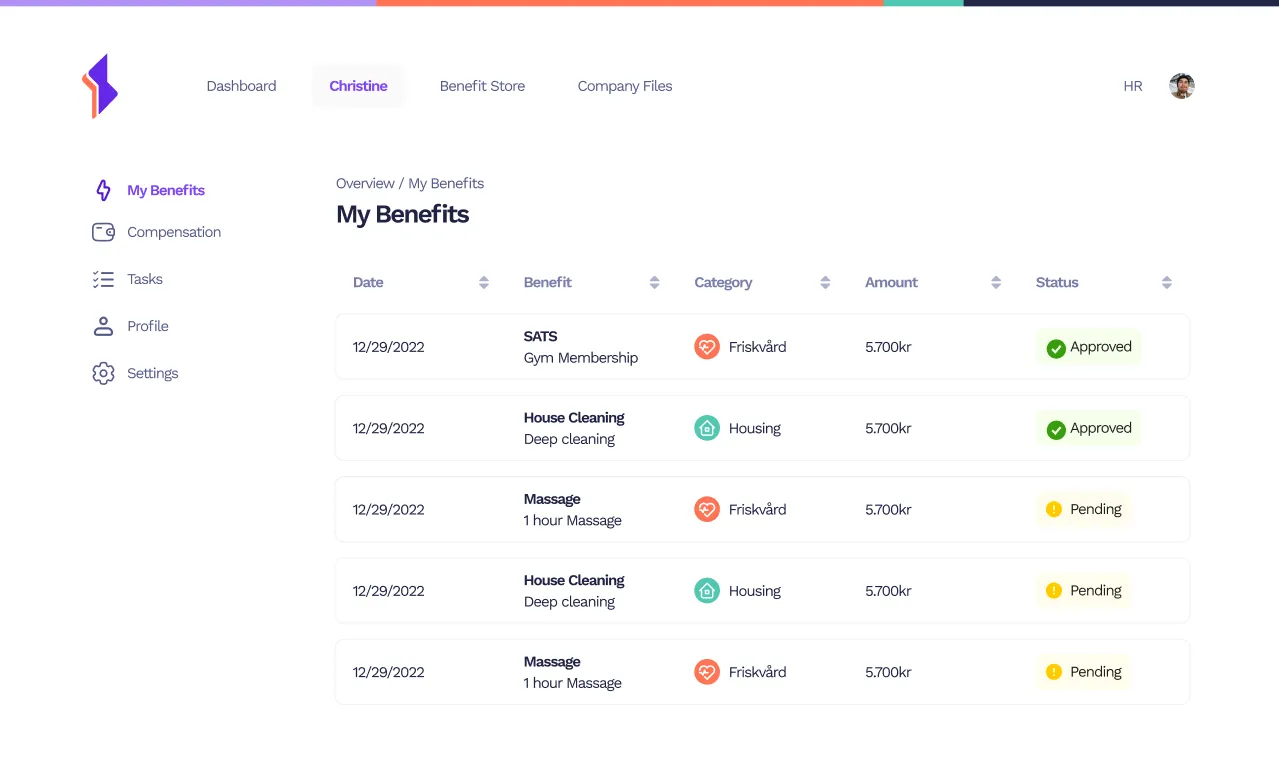Screen dimensions: 1279x778
Task: Click the Amount column header label
Action: coord(891,283)
